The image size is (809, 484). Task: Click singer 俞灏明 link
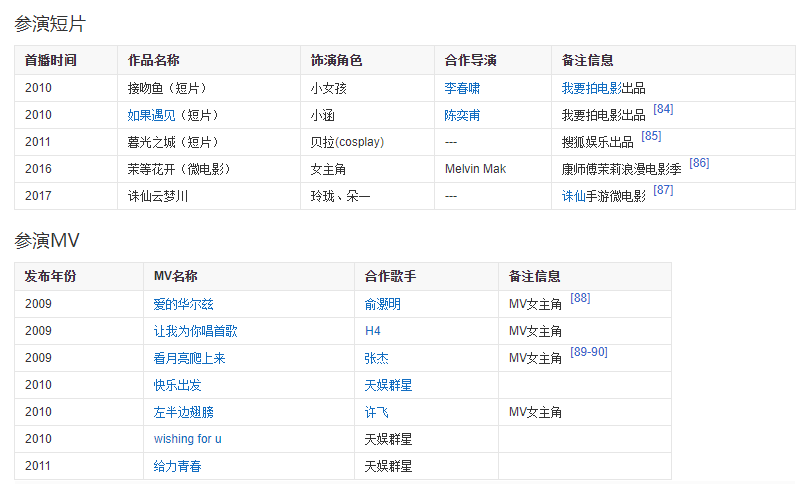coord(382,304)
